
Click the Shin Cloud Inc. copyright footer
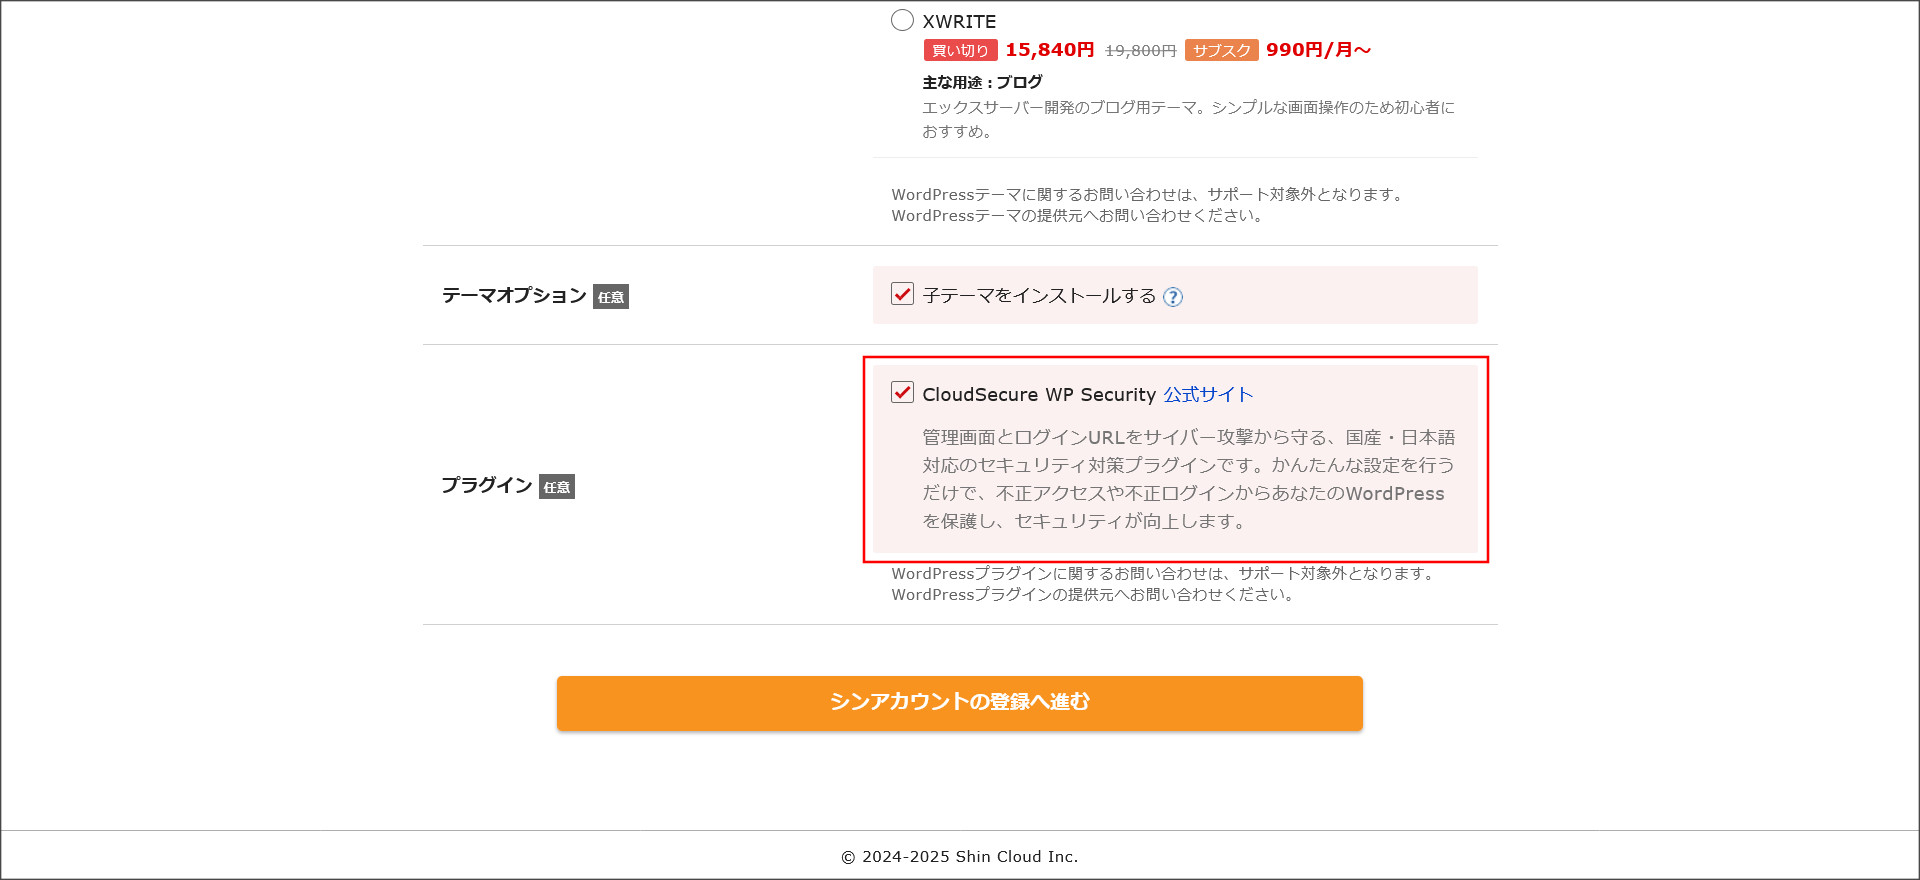(x=959, y=857)
